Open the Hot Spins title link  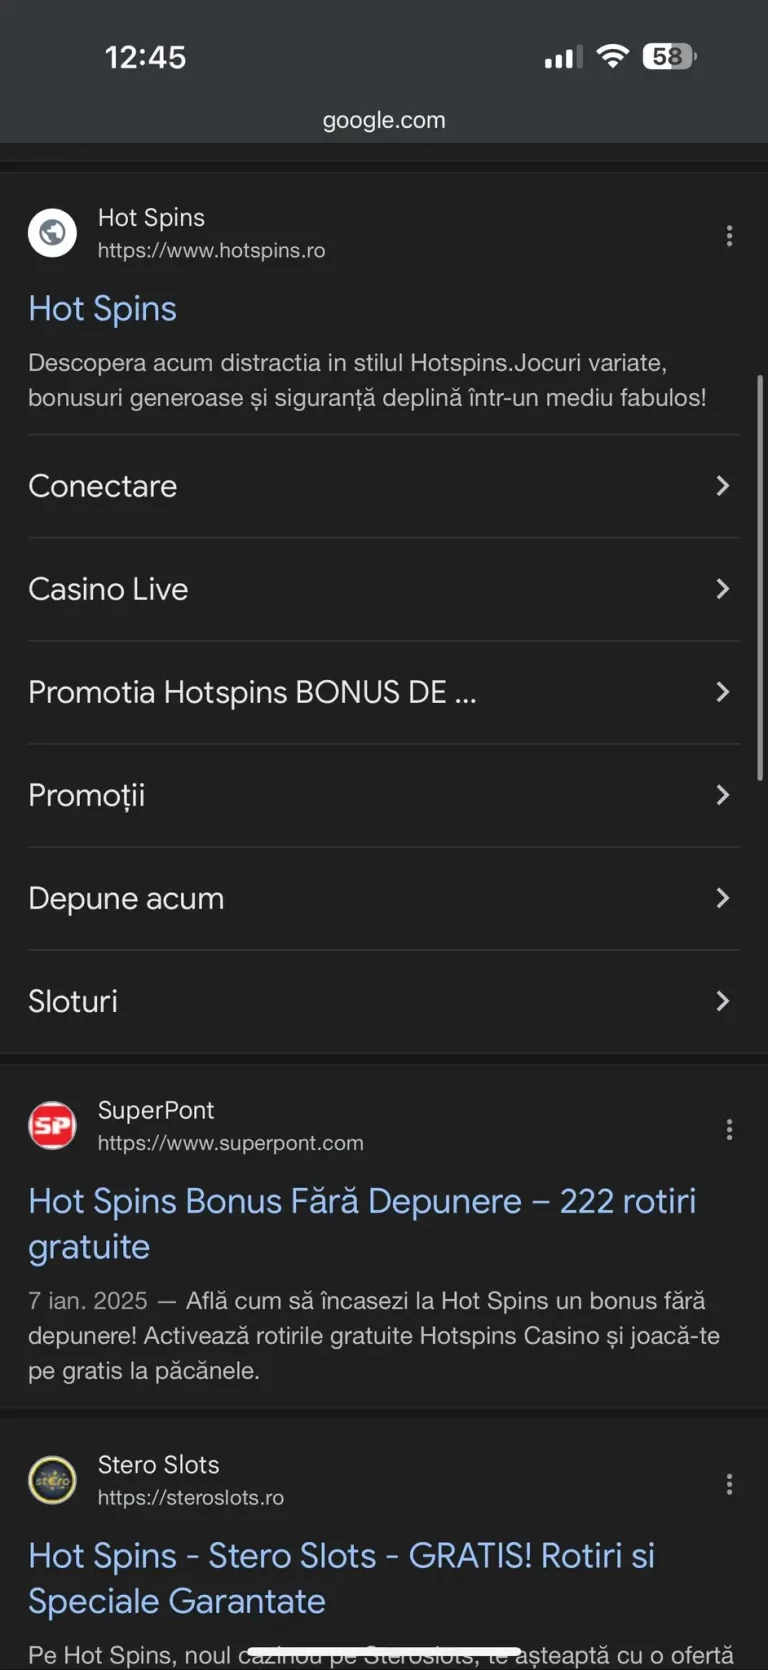[102, 309]
